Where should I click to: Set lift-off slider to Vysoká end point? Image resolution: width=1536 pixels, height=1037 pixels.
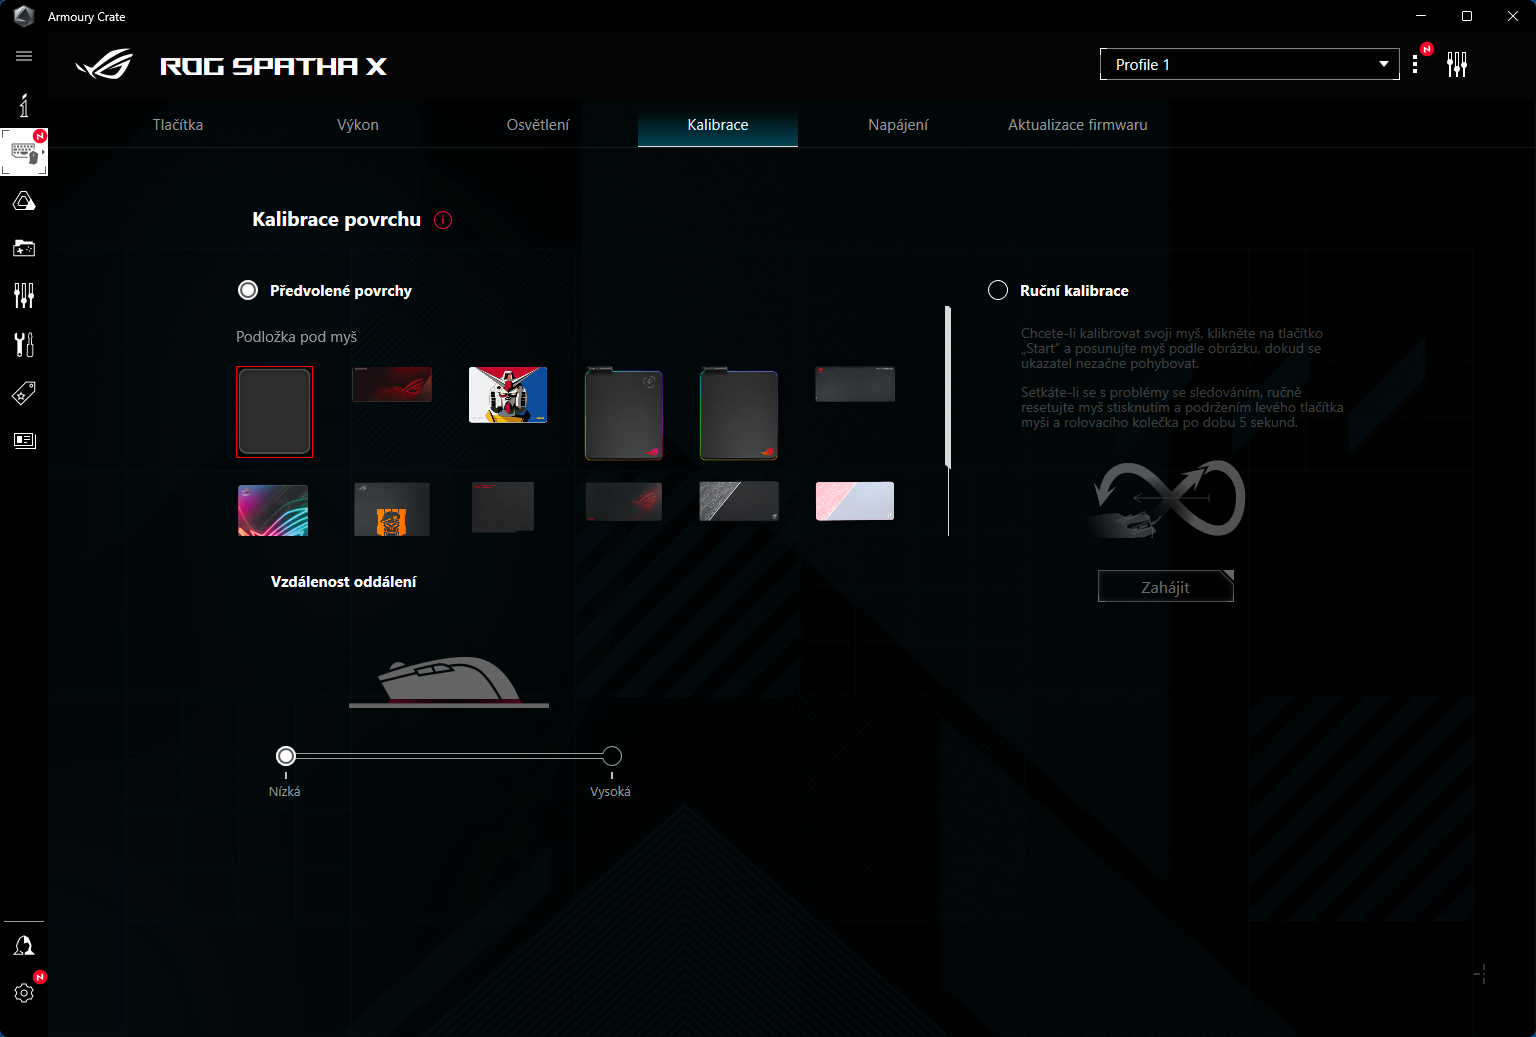612,756
